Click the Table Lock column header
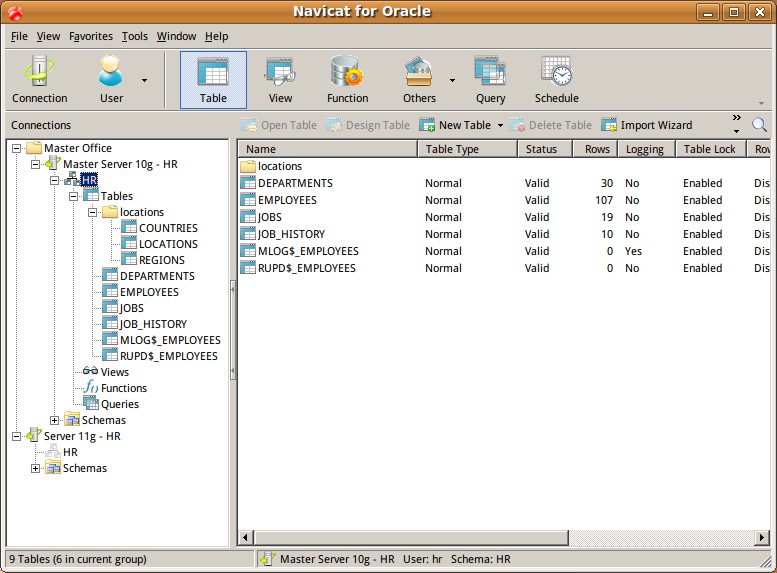The image size is (777, 573). point(711,149)
